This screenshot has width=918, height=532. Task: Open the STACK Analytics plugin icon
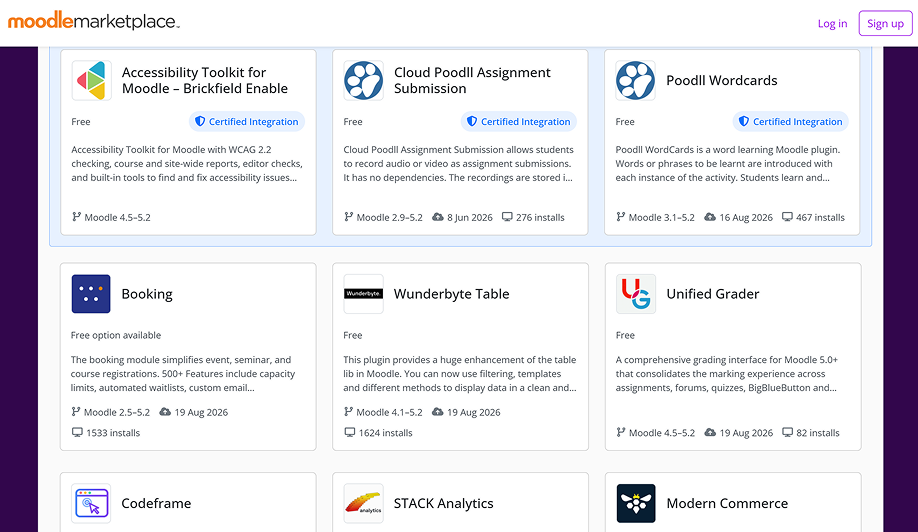[x=364, y=503]
